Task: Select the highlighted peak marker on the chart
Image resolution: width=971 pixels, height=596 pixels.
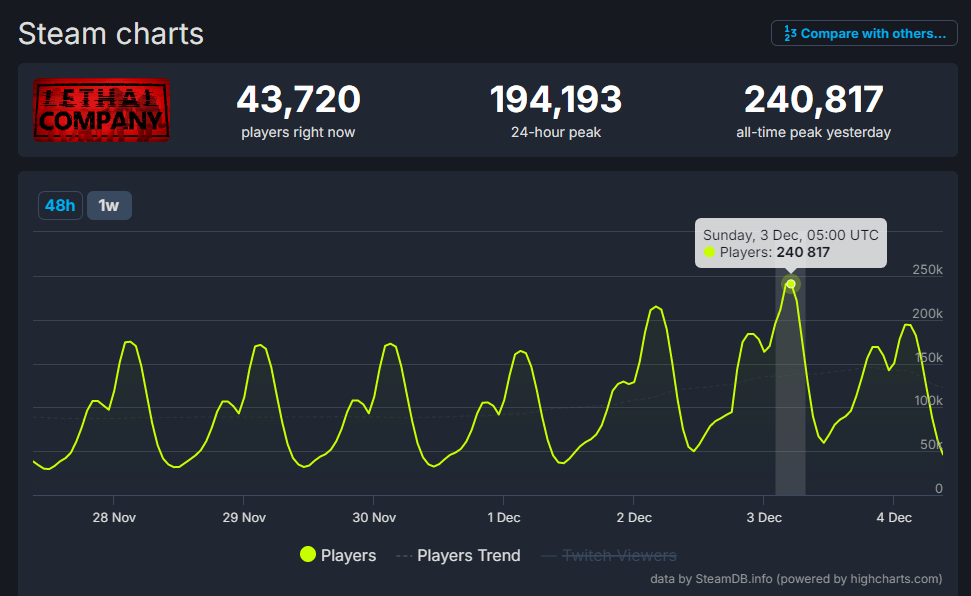Action: coord(790,284)
